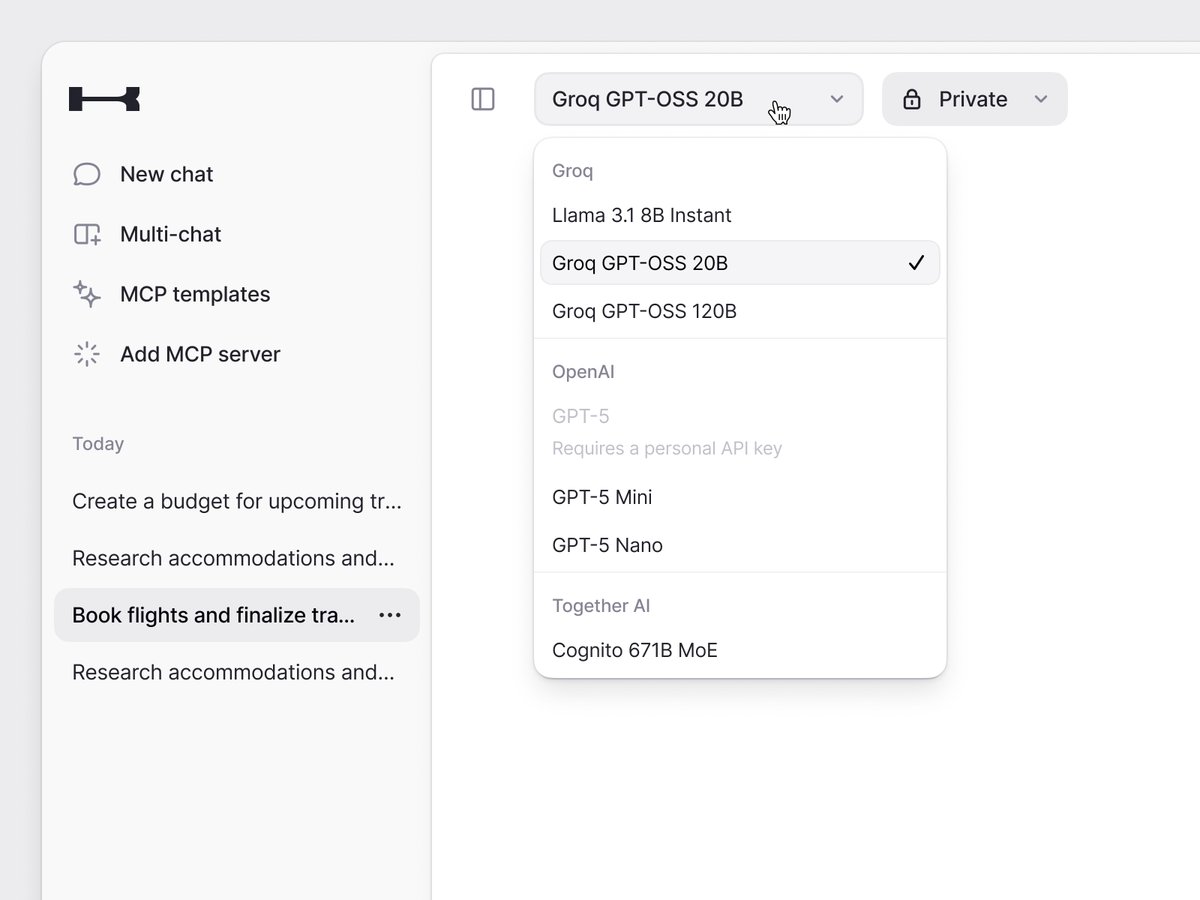Open MCP templates
The width and height of the screenshot is (1200, 900).
coord(195,294)
